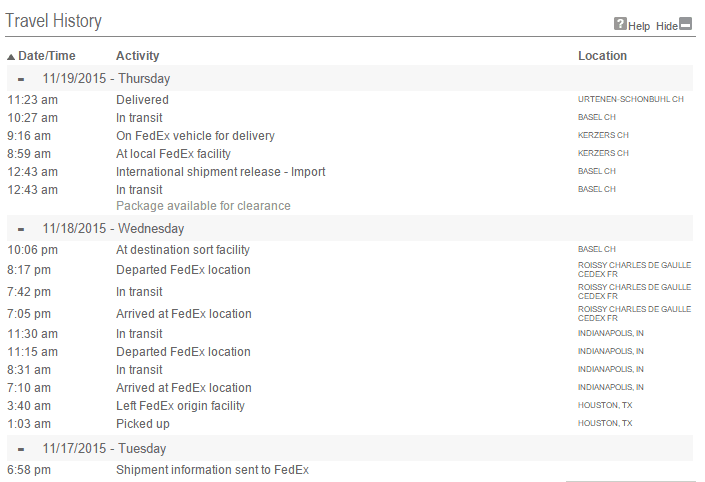Click the Help question mark icon

tap(620, 23)
